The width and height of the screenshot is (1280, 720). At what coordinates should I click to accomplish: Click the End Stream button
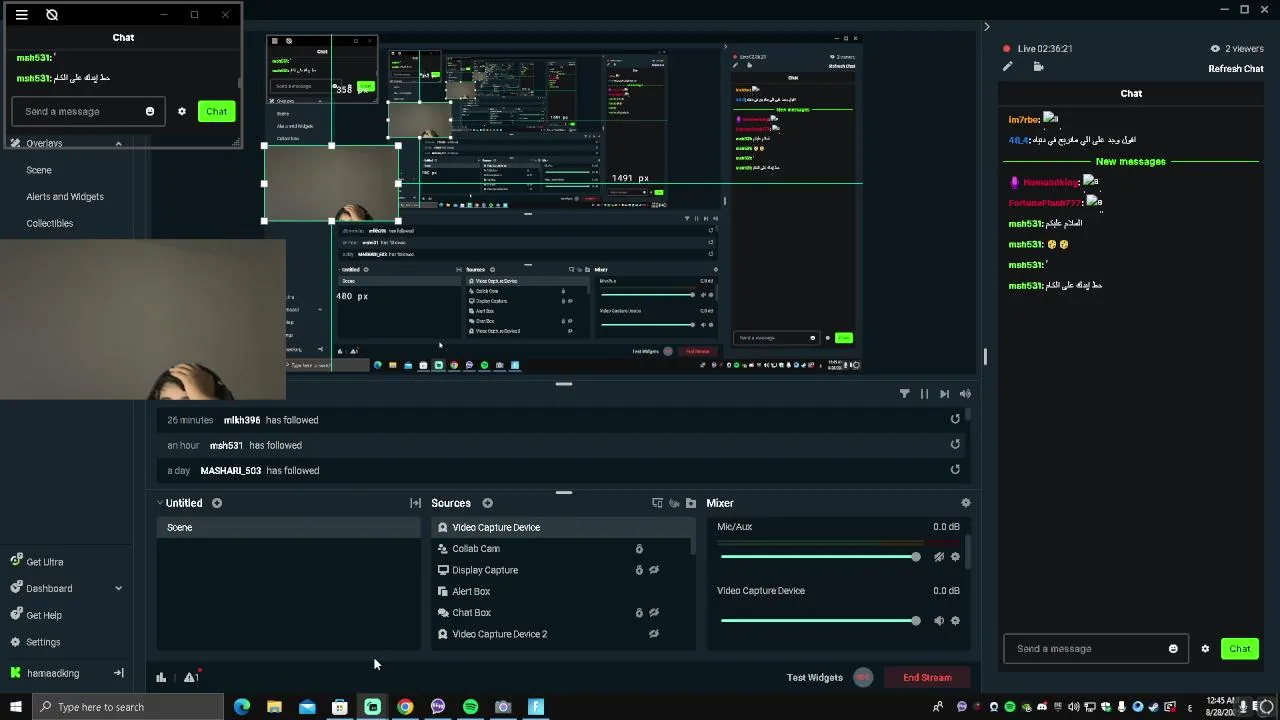(927, 677)
